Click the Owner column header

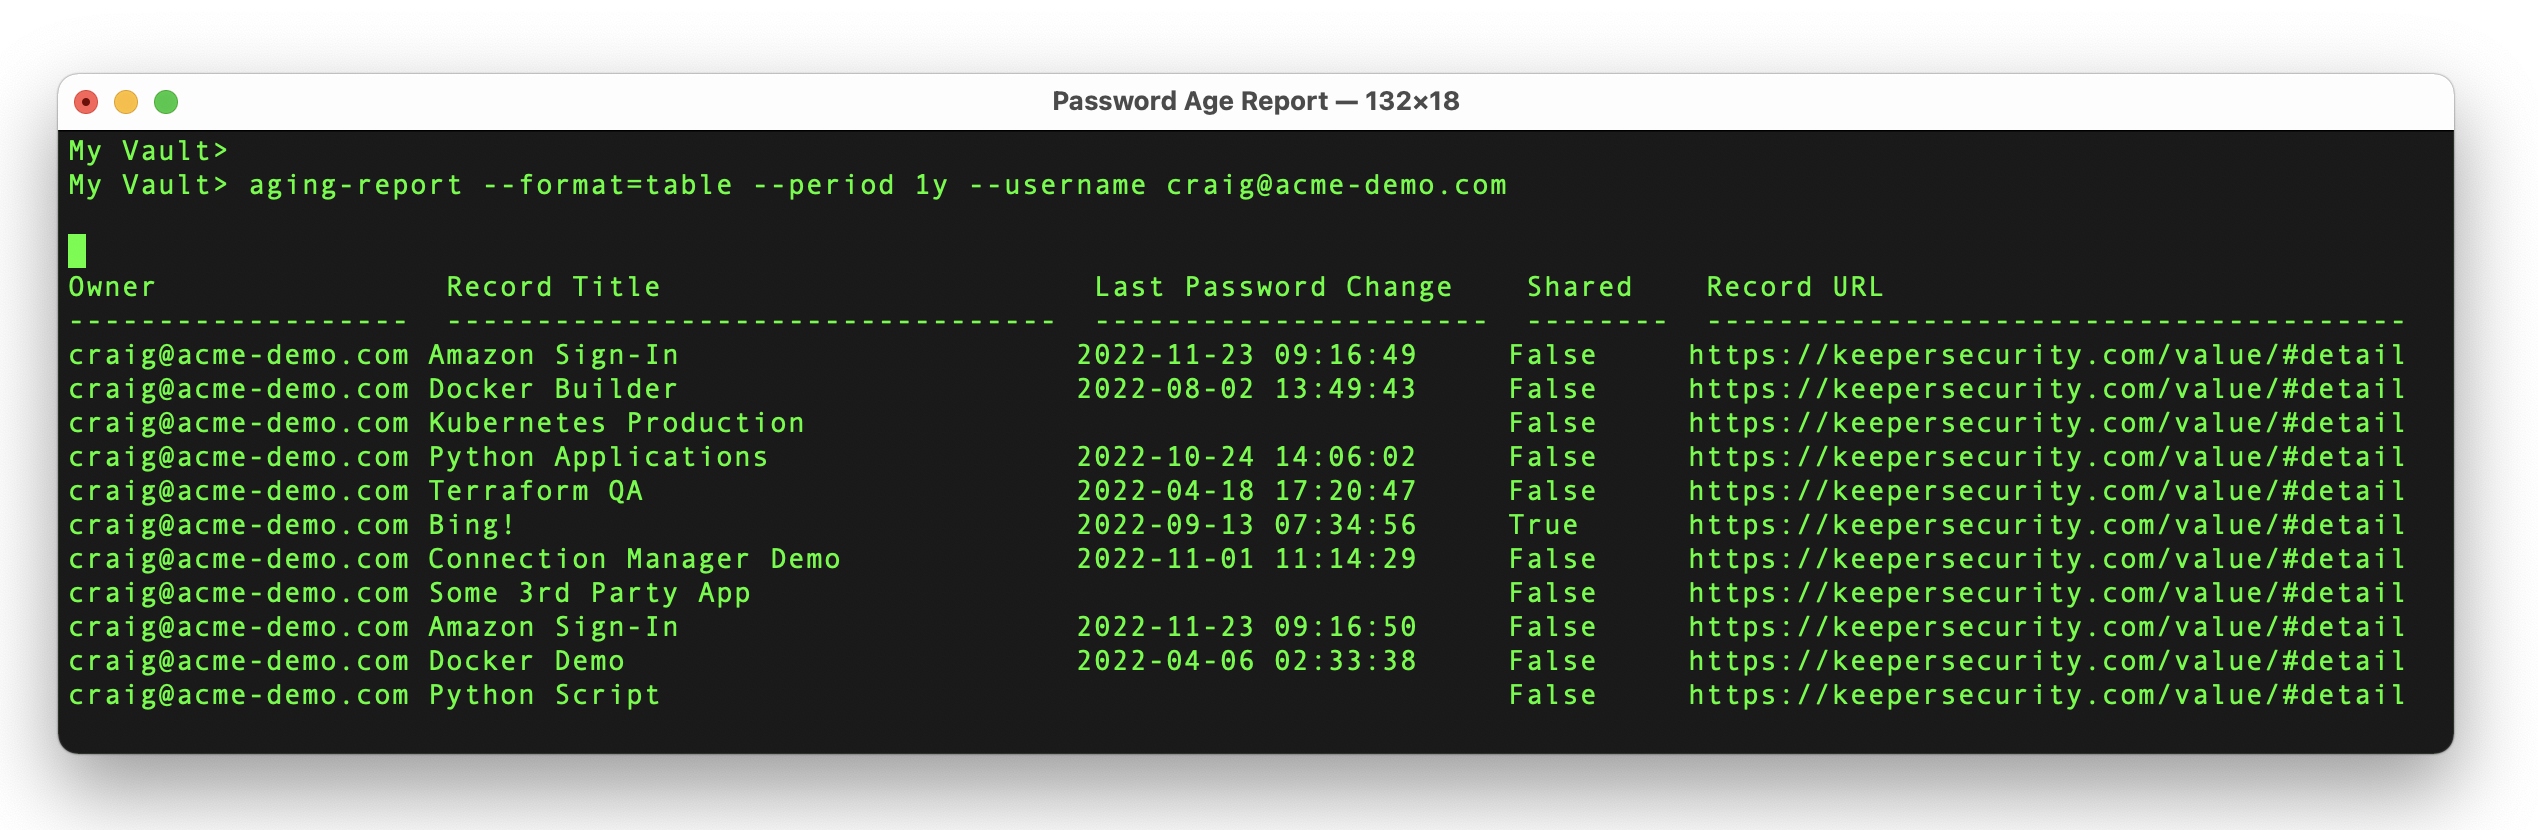112,287
